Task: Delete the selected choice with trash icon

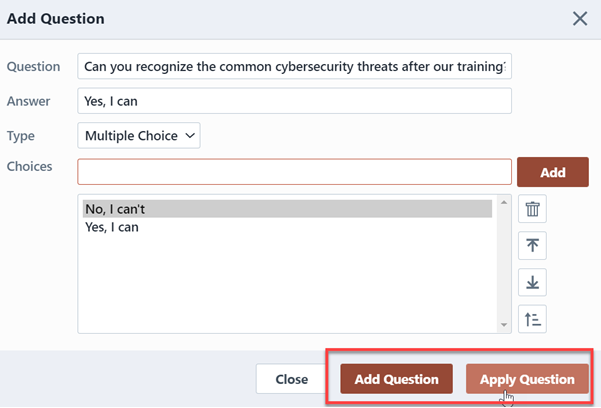Action: (x=532, y=209)
